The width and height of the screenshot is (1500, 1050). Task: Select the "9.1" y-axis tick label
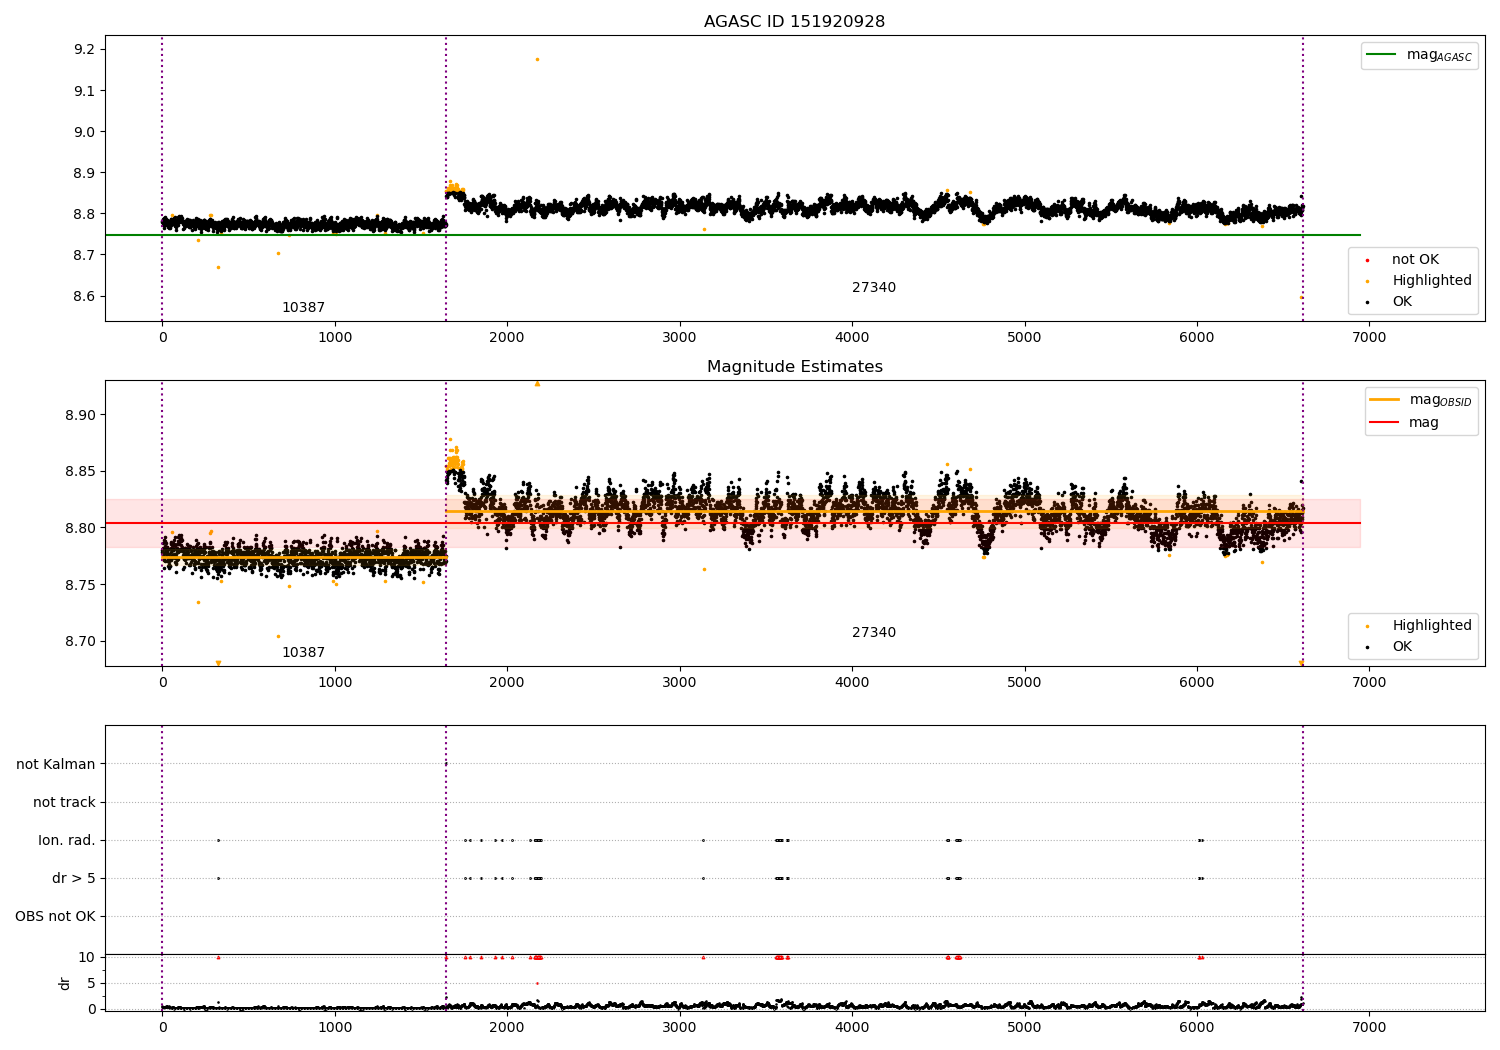[x=84, y=91]
